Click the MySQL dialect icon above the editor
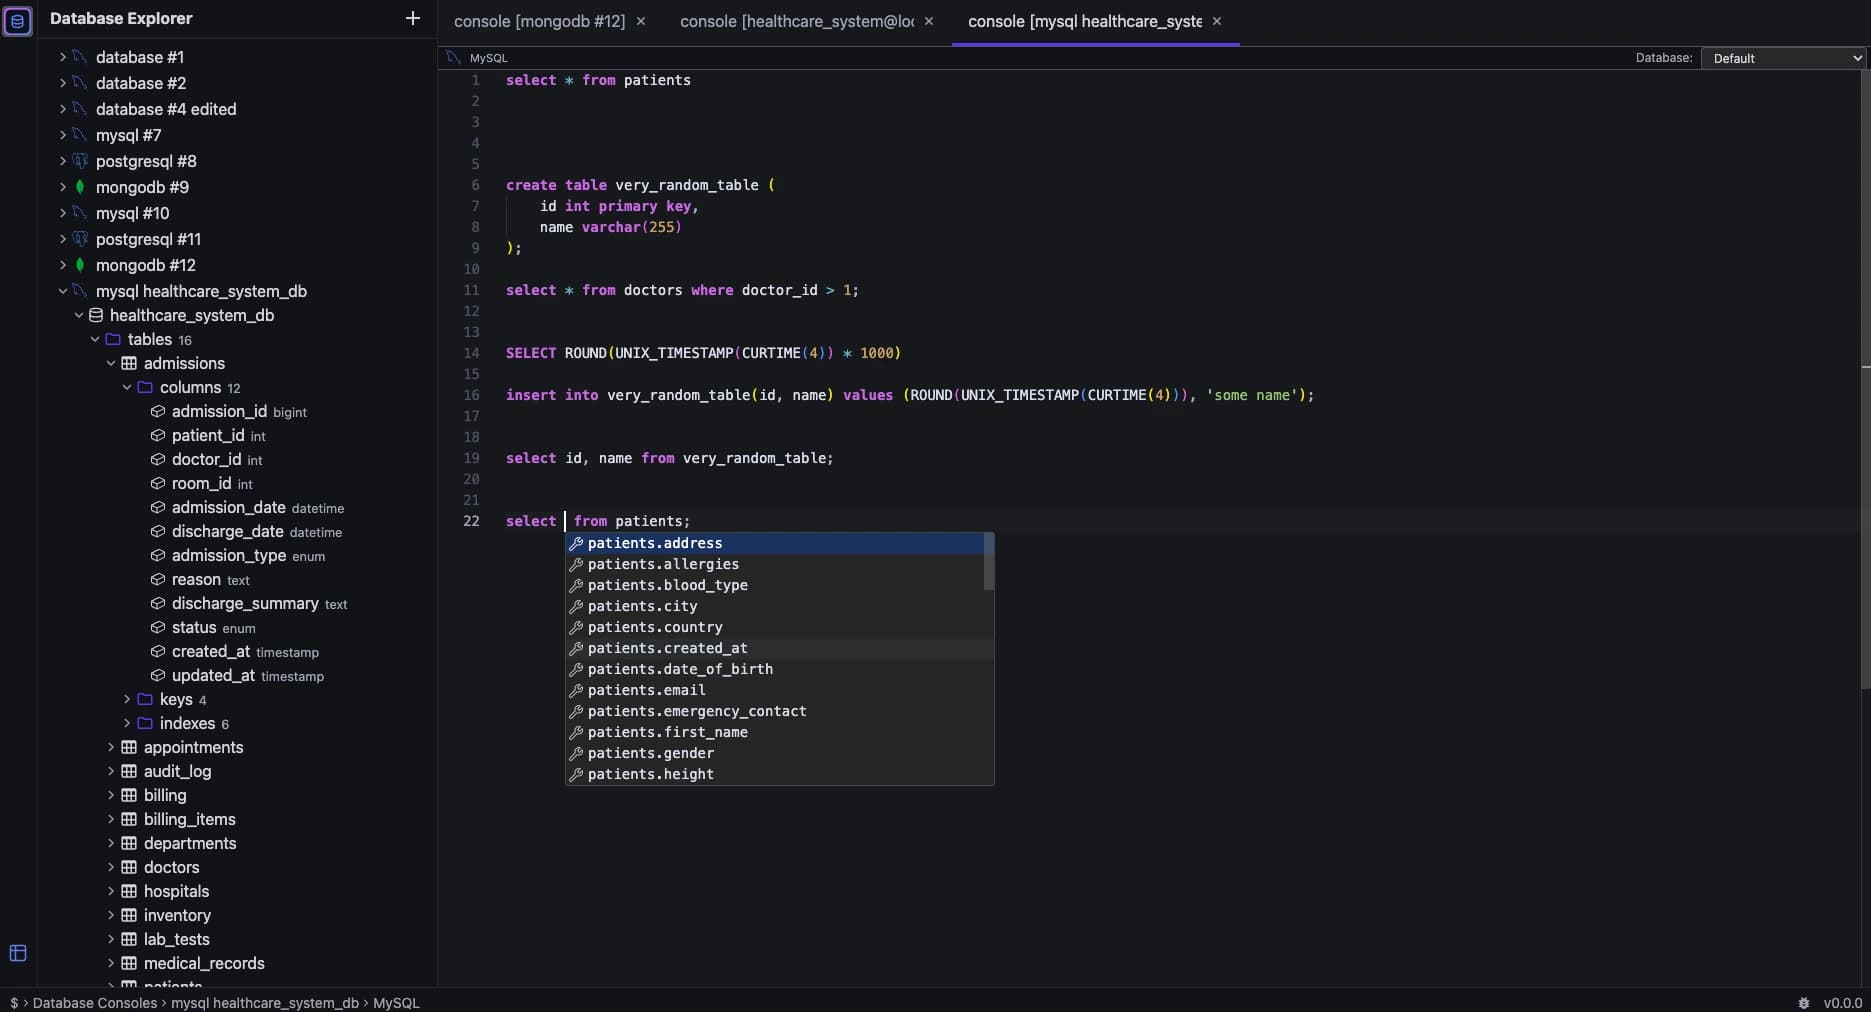This screenshot has height=1012, width=1871. pos(452,57)
